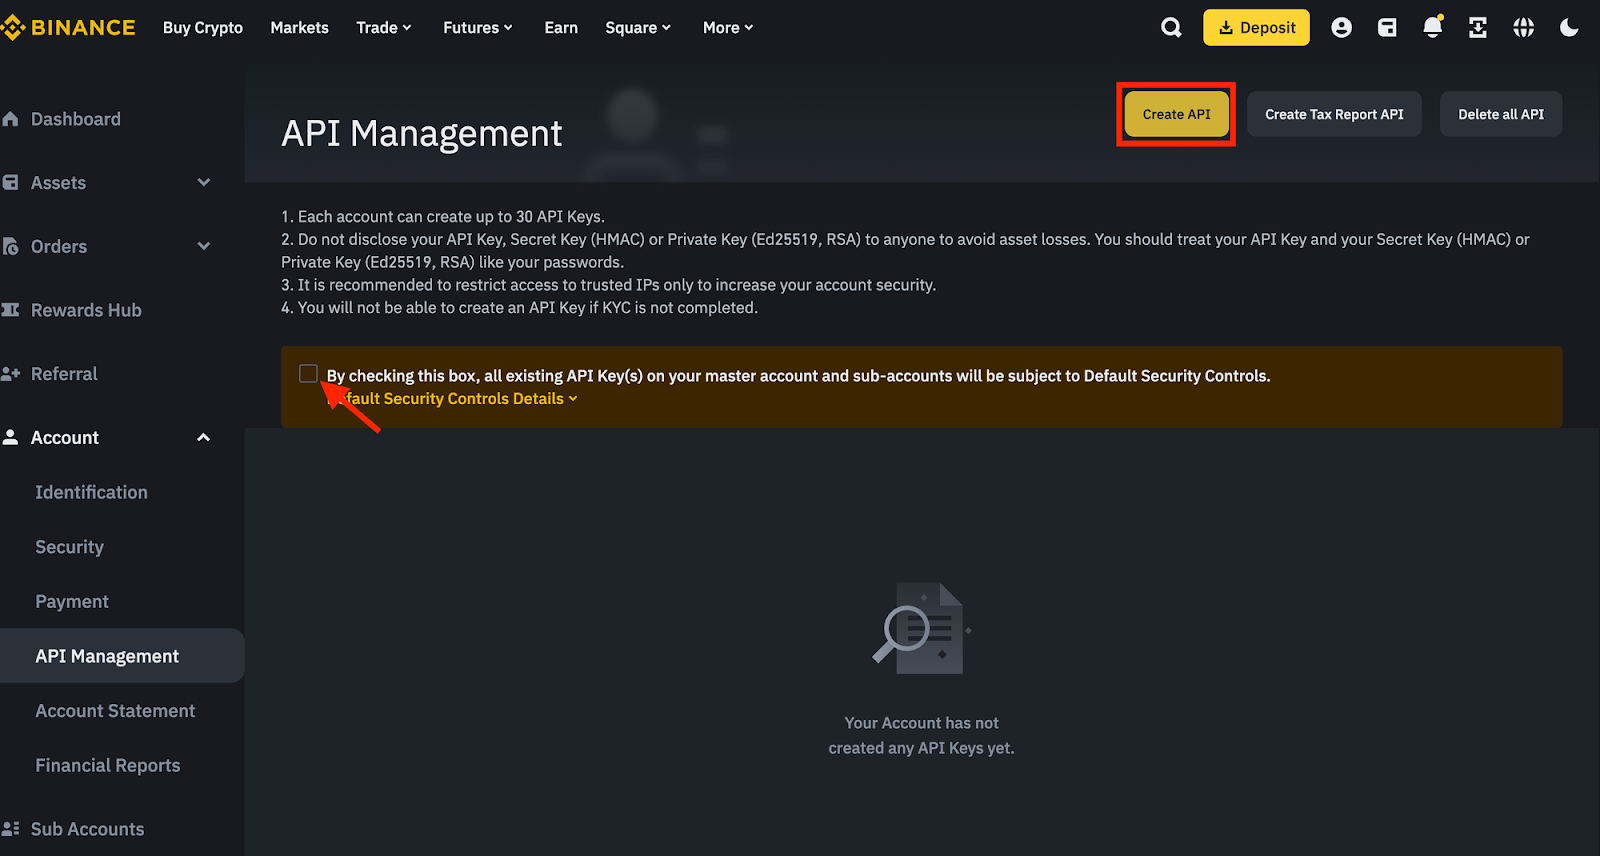
Task: Open the wallet icon in header
Action: click(1387, 28)
